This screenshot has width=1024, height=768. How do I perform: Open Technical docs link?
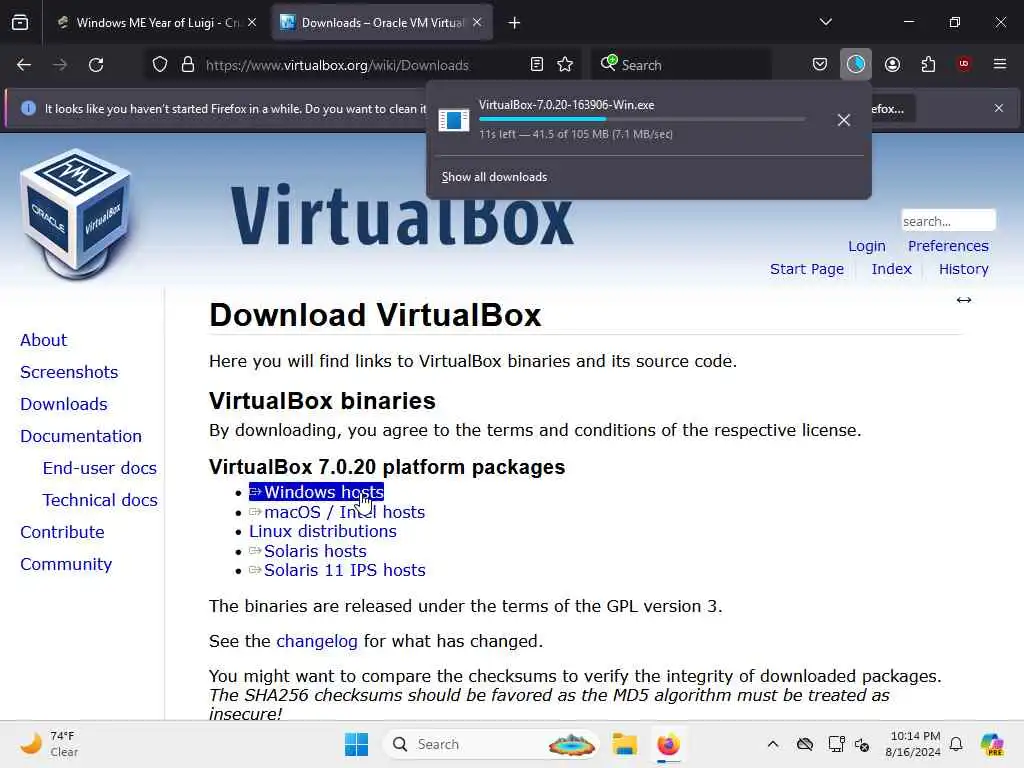100,500
